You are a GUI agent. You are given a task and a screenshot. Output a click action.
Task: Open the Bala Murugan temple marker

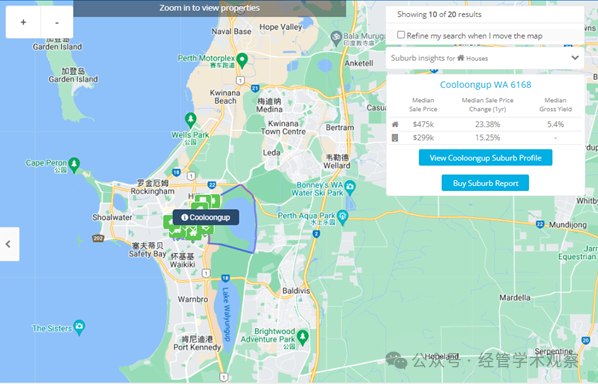point(336,37)
